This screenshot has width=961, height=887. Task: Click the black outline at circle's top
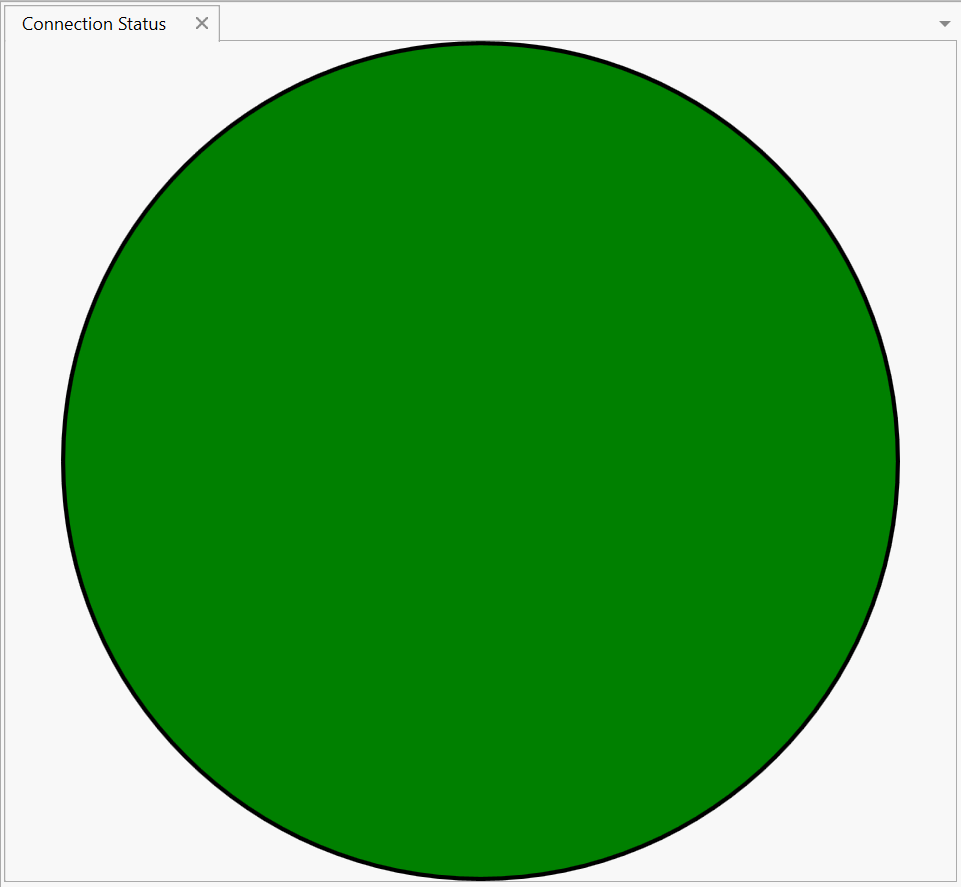click(x=480, y=44)
